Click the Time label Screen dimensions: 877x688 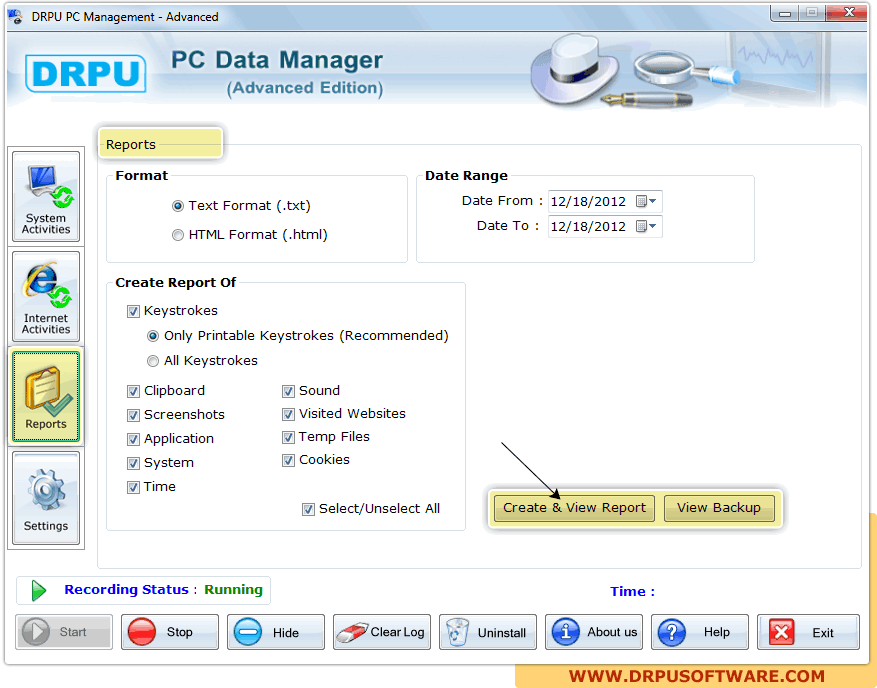coord(632,592)
